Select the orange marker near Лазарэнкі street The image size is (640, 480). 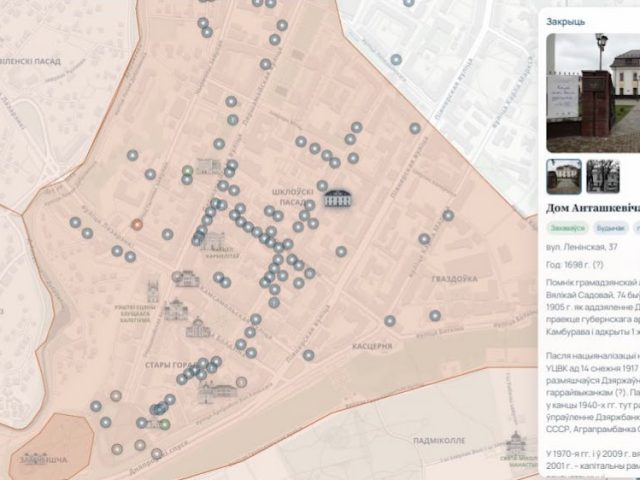tap(137, 224)
